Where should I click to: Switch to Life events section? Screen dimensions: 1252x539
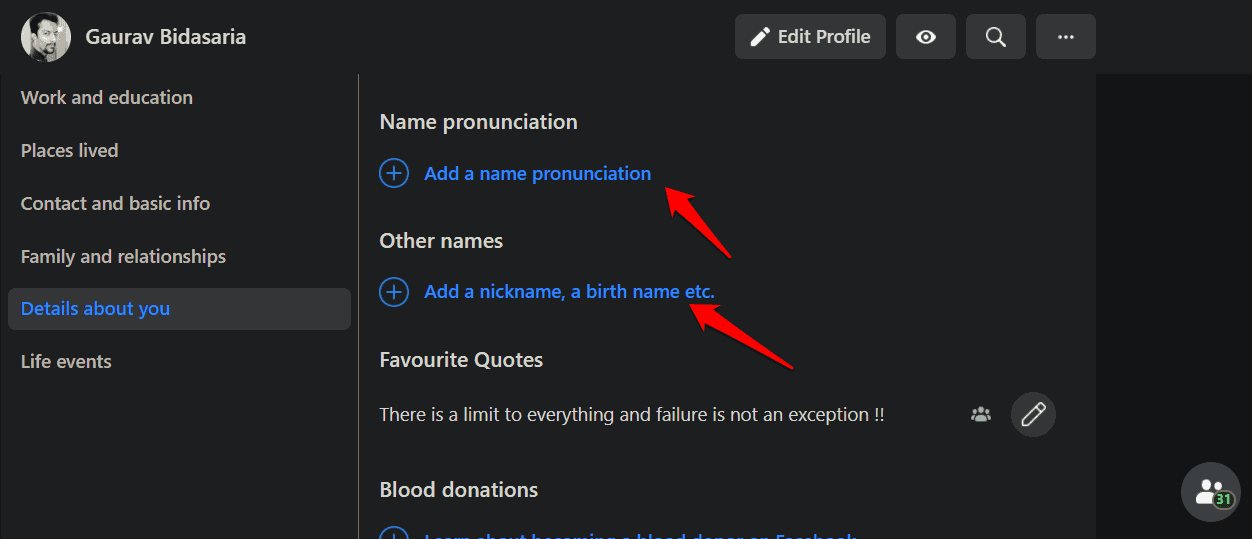(66, 361)
